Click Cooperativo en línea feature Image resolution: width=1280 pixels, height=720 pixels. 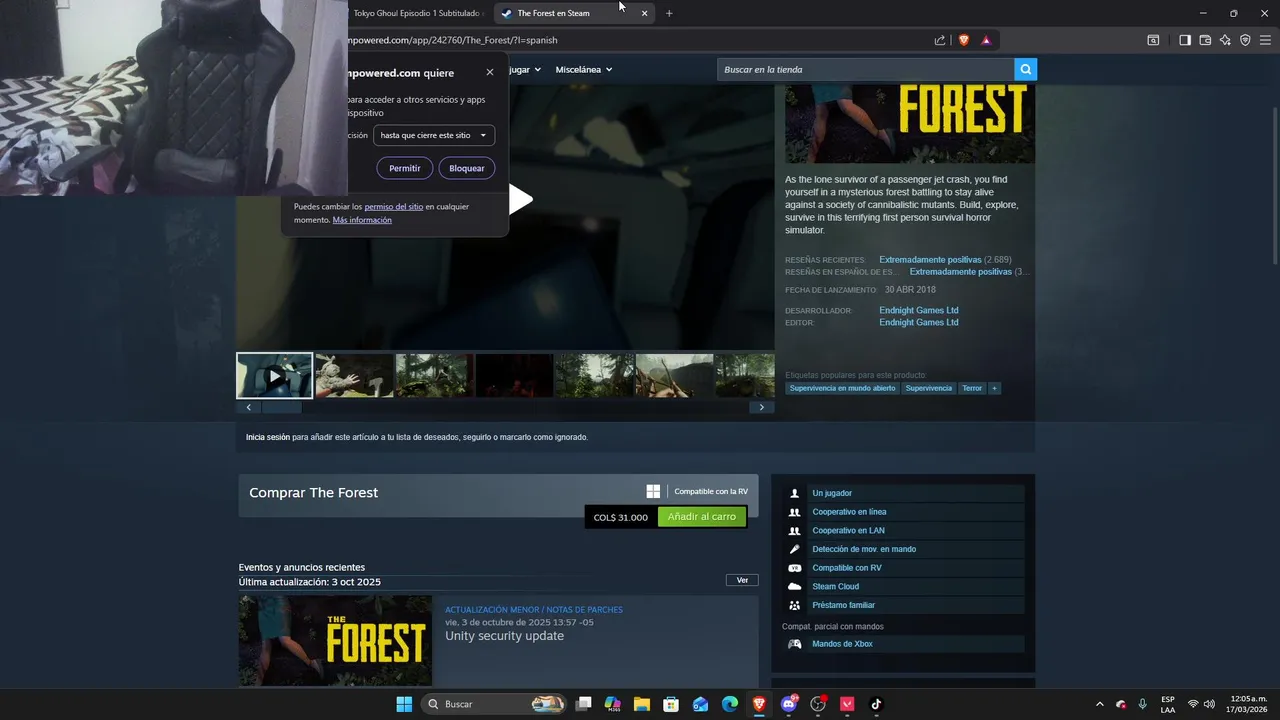point(904,512)
